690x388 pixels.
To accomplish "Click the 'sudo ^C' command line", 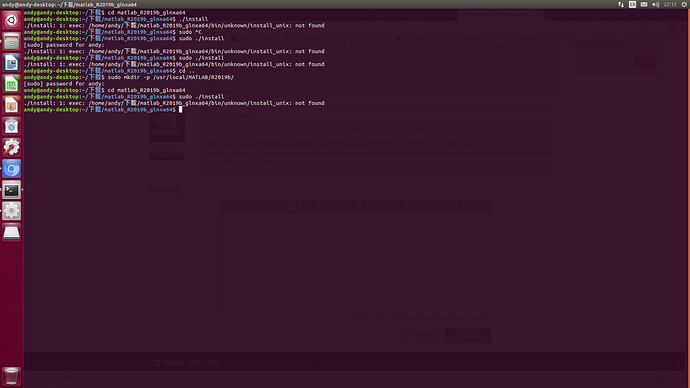I will pyautogui.click(x=113, y=32).
